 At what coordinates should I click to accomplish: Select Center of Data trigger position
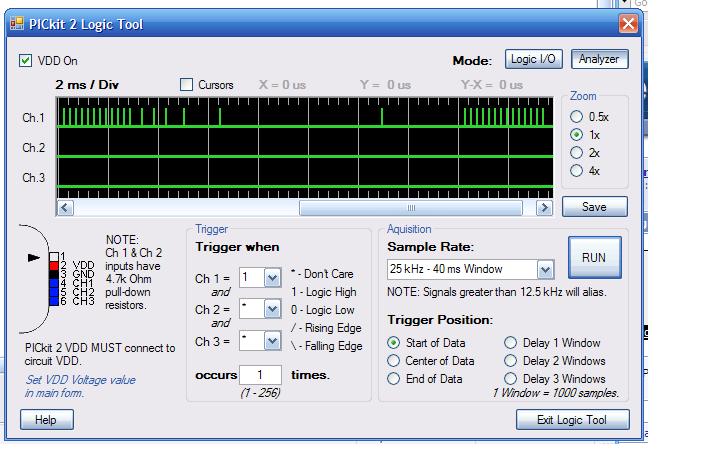tap(394, 360)
